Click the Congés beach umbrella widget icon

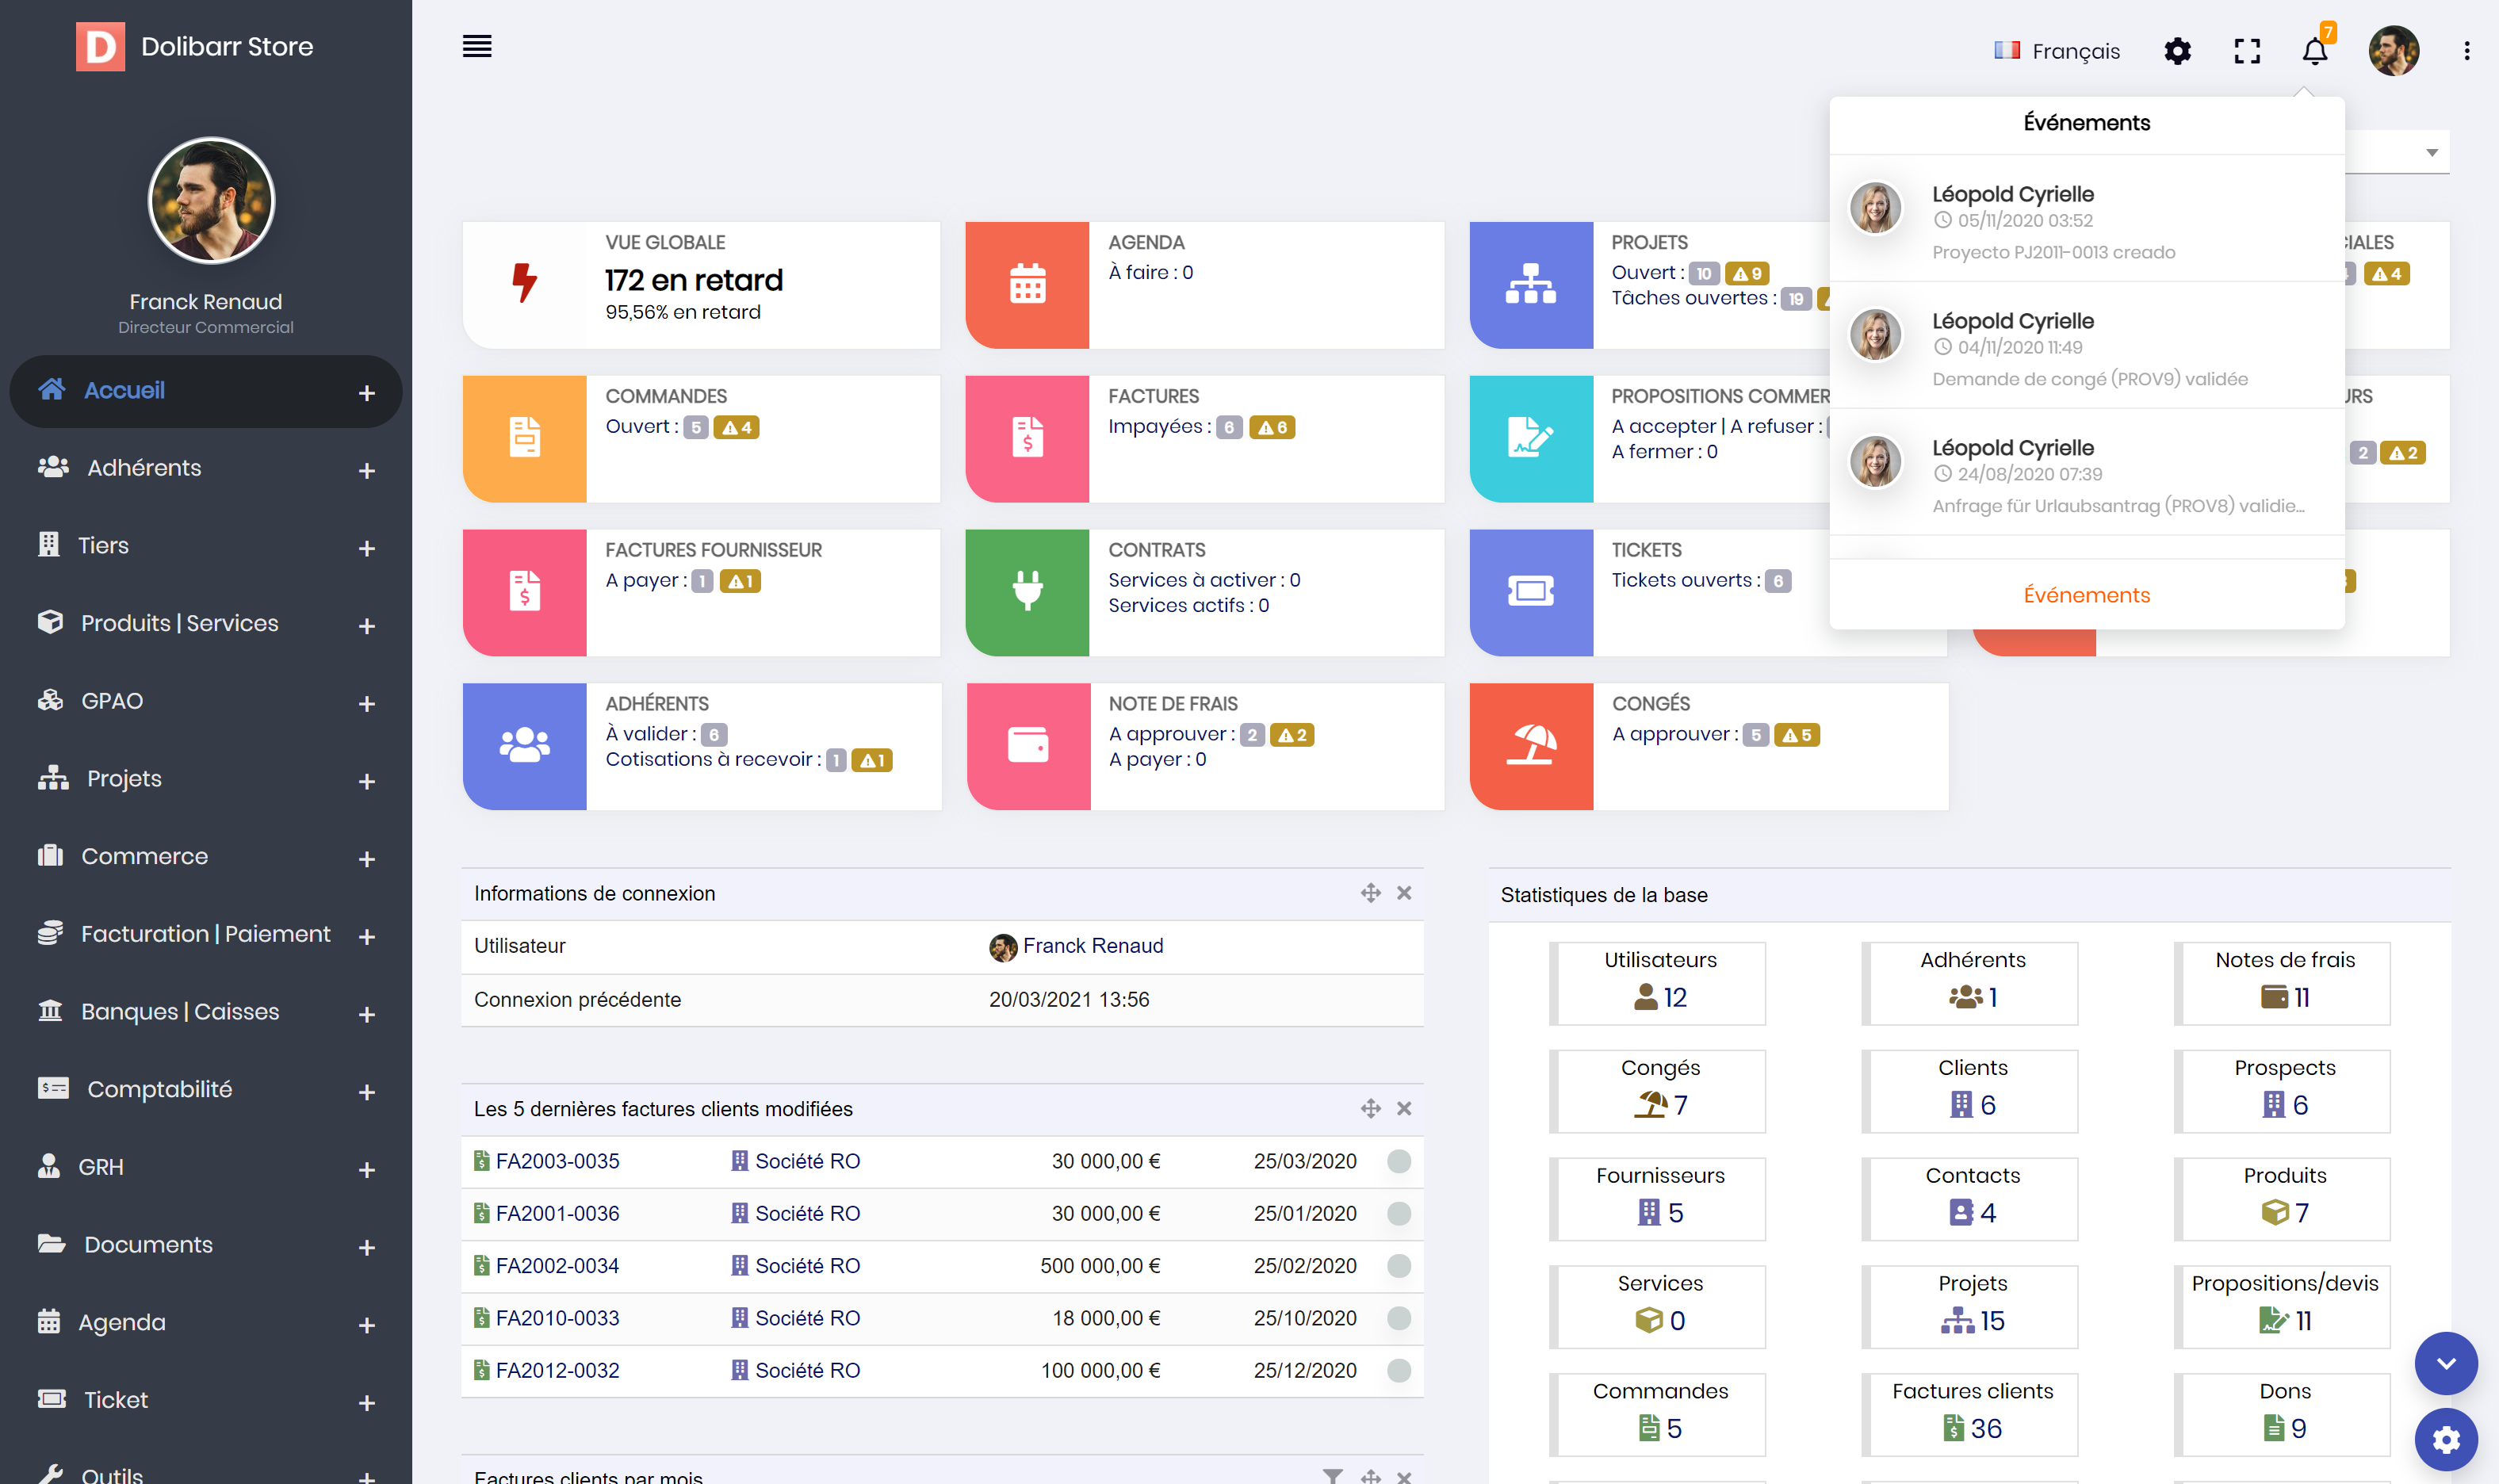pos(1531,746)
